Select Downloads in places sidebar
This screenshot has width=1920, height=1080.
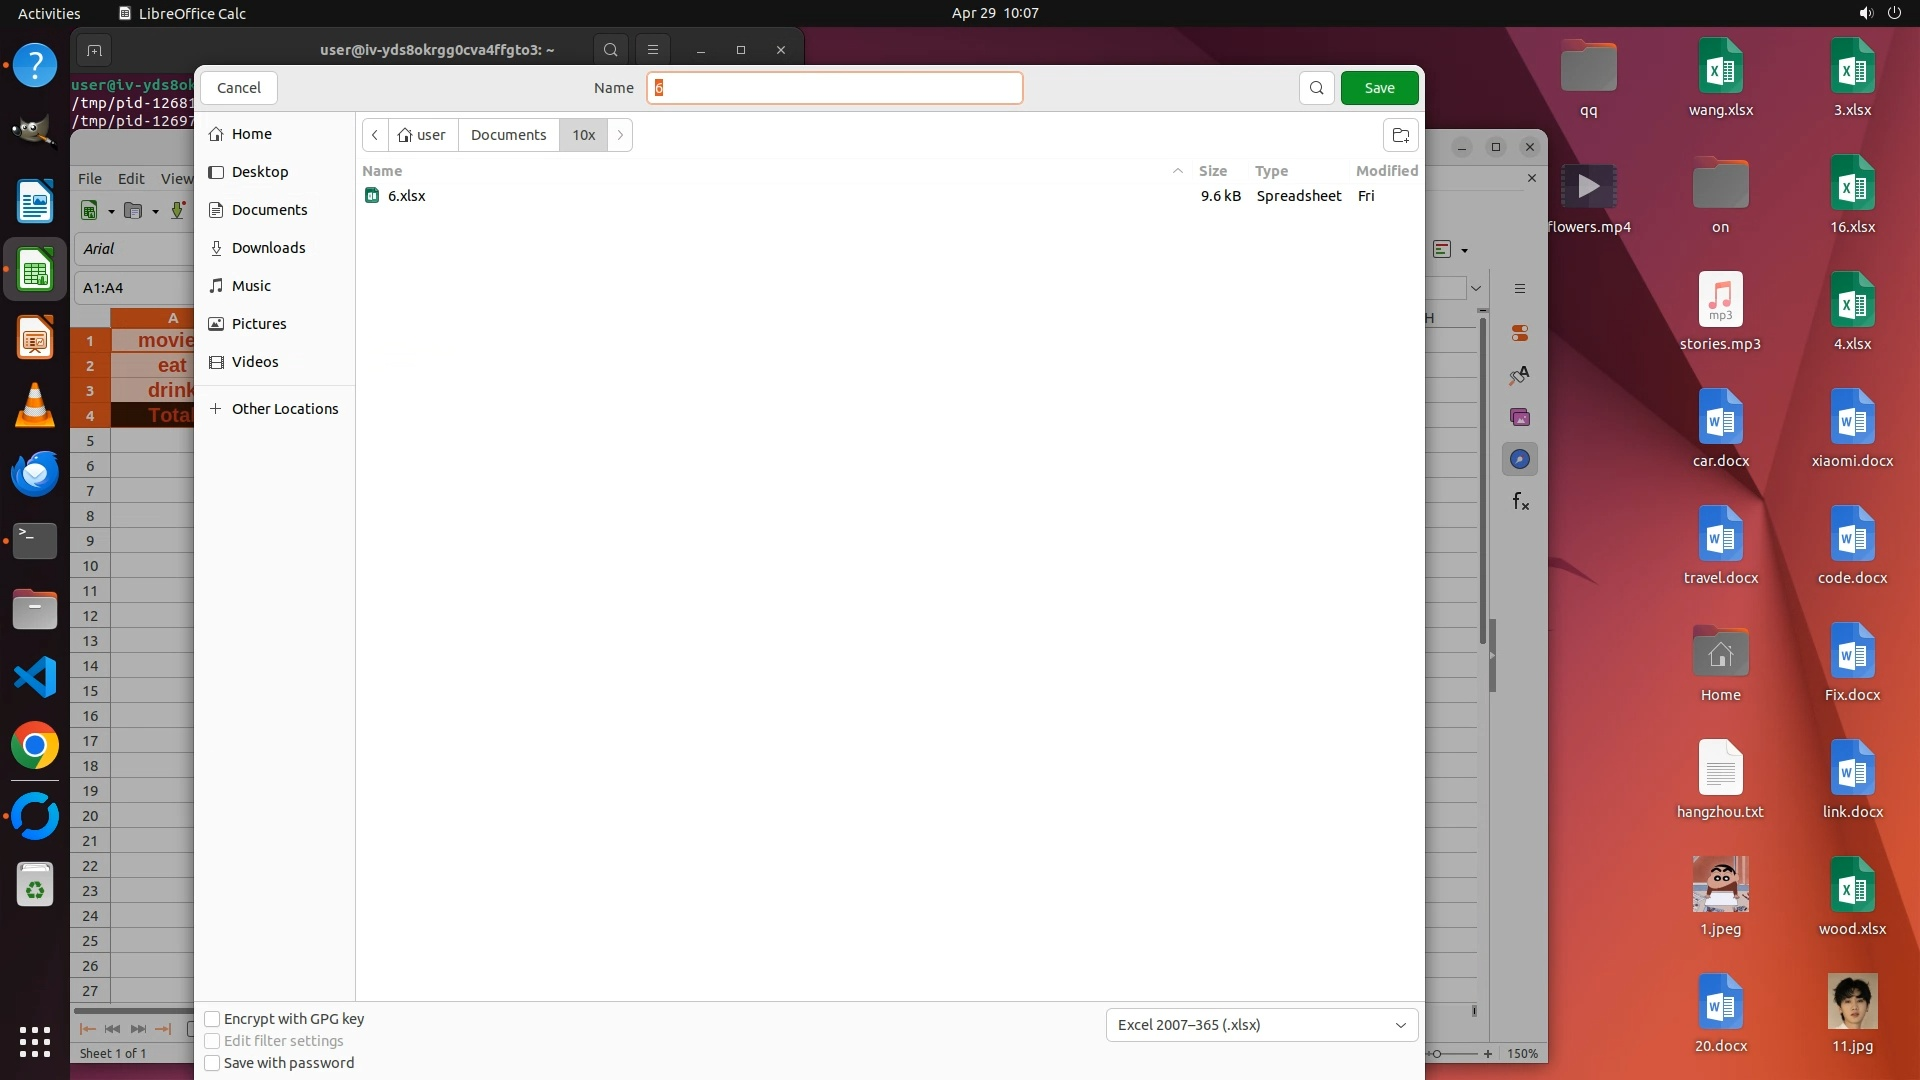pos(268,248)
